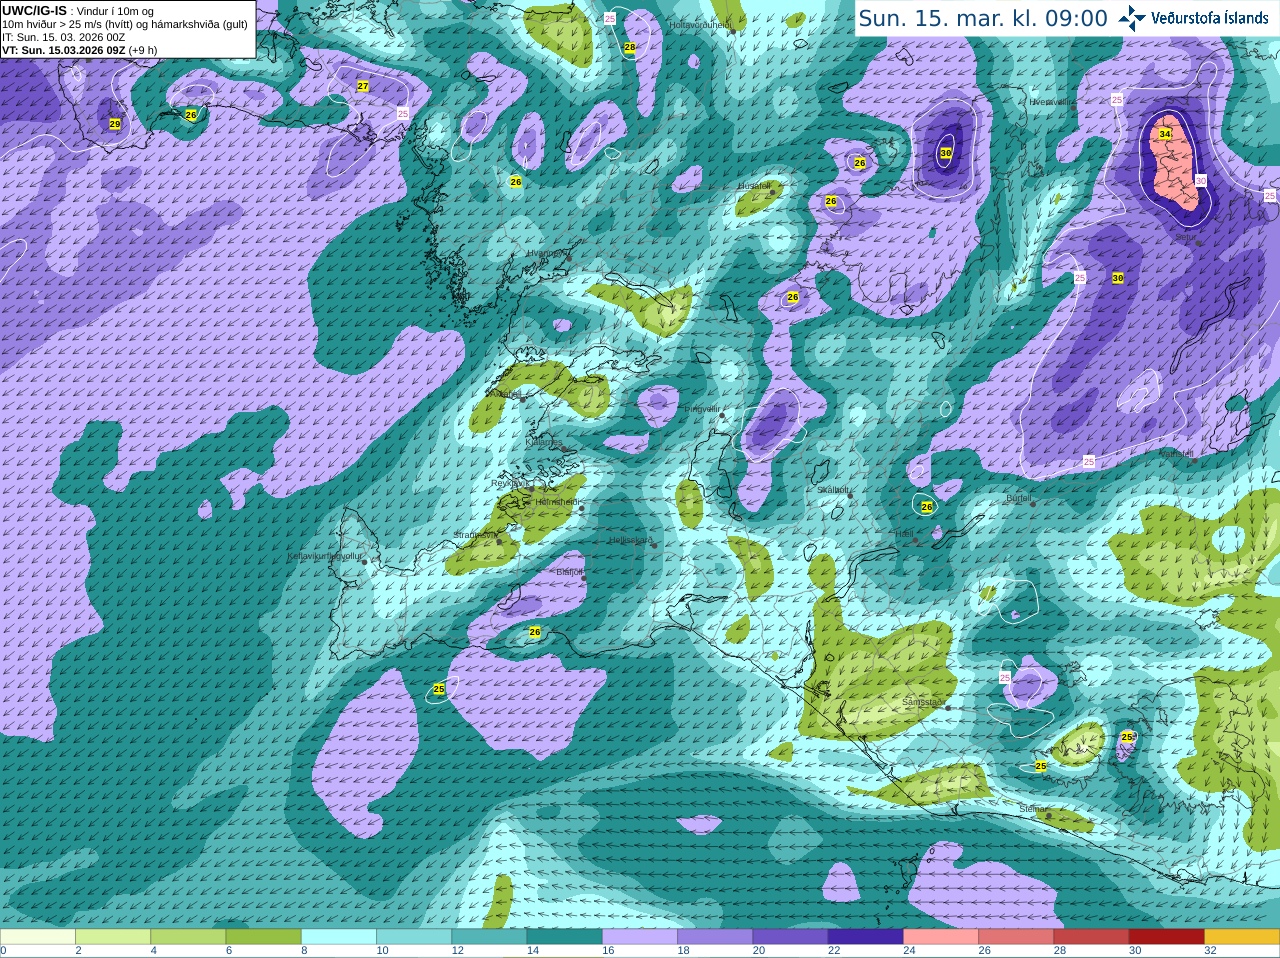1280x958 pixels.
Task: Click the Bláfjöll station label
Action: pos(569,572)
